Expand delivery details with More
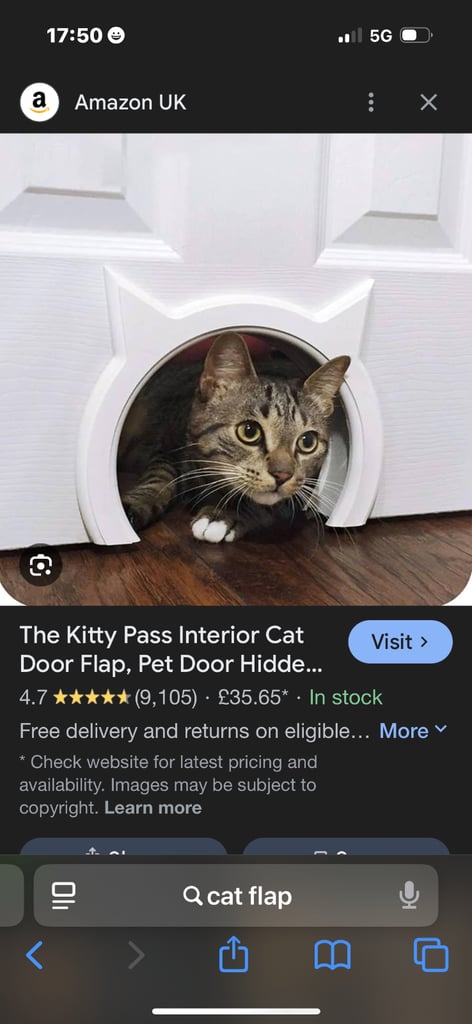 tap(413, 731)
